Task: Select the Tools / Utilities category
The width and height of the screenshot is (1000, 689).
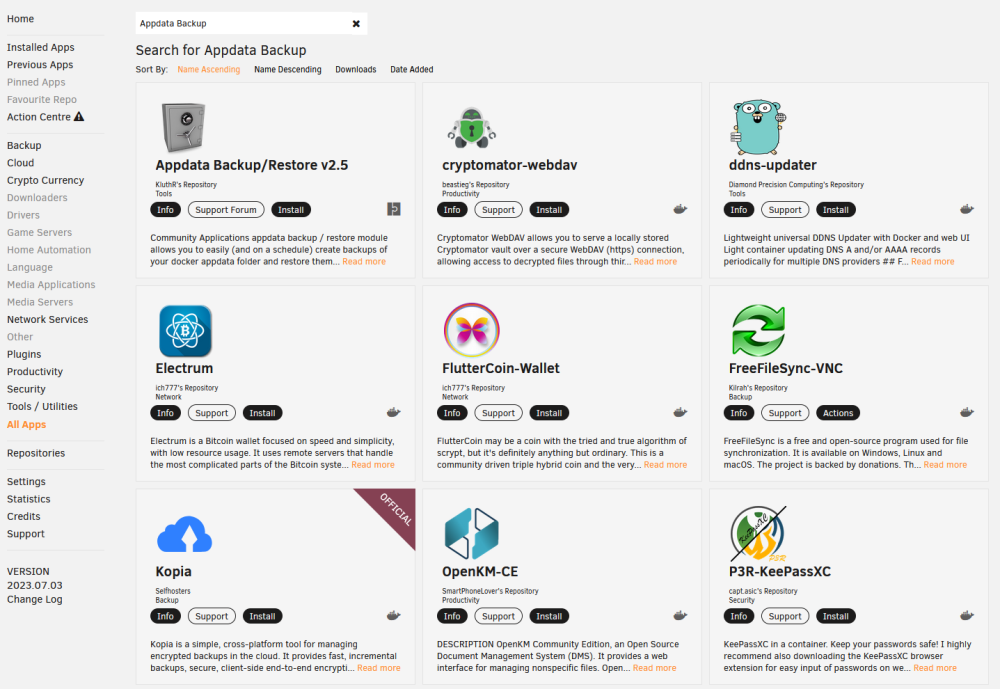Action: (42, 406)
